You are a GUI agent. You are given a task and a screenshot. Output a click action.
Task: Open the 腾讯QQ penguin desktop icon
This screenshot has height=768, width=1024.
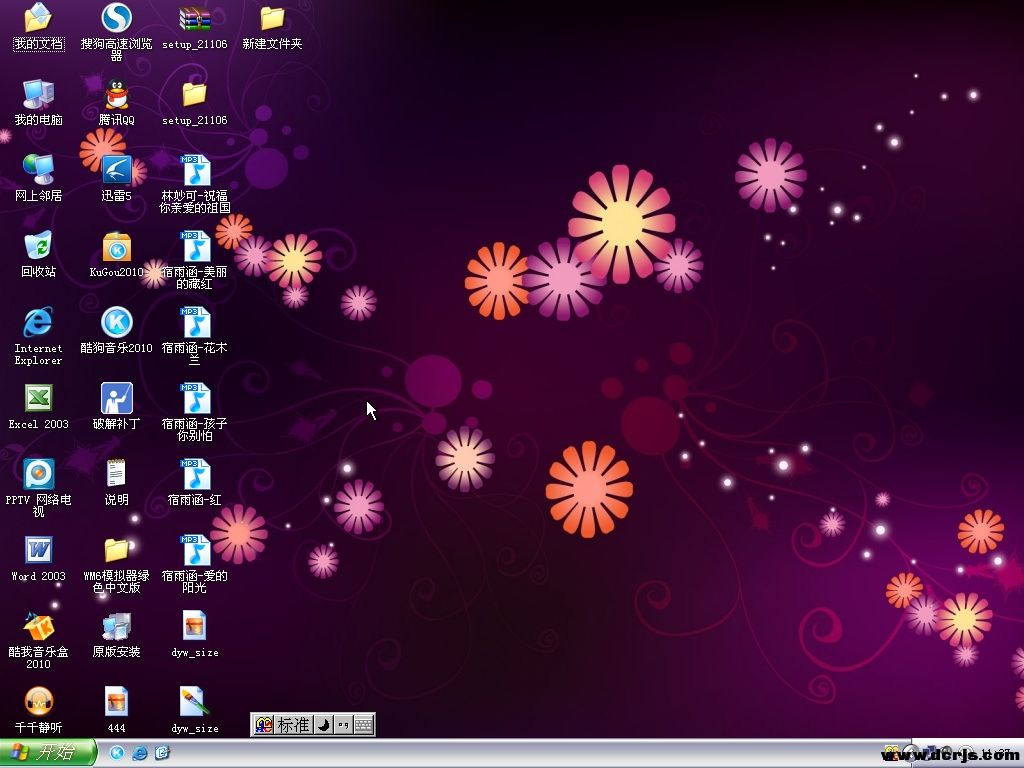click(x=117, y=97)
